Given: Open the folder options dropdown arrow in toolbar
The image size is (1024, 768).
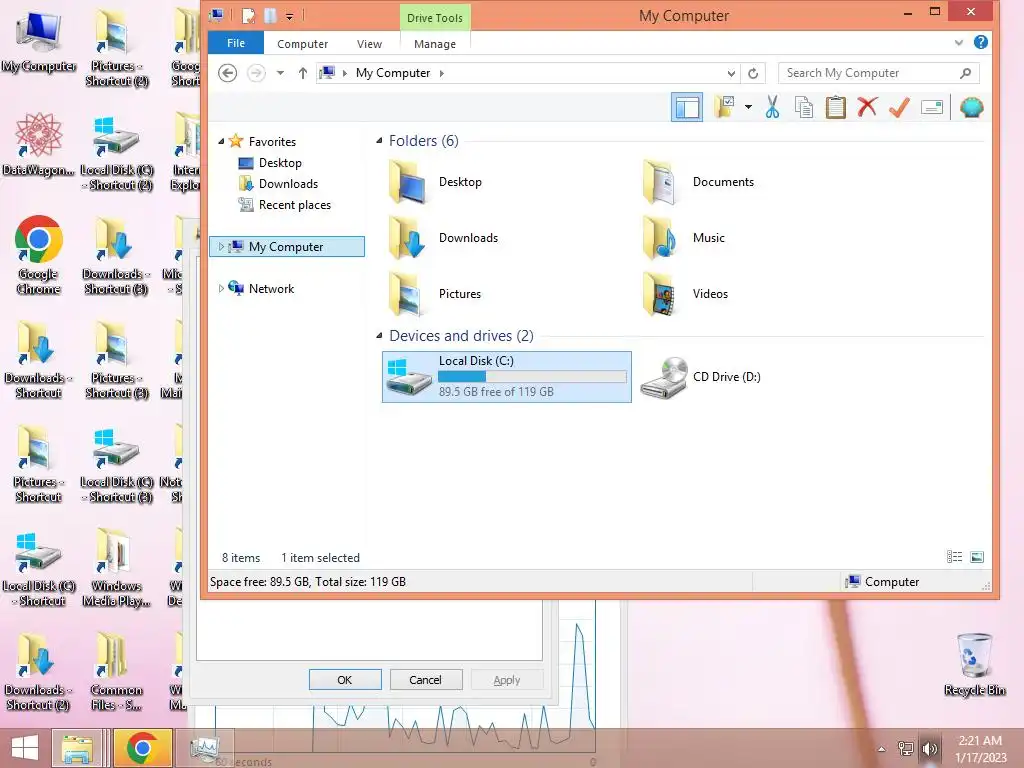Looking at the screenshot, I should (748, 107).
